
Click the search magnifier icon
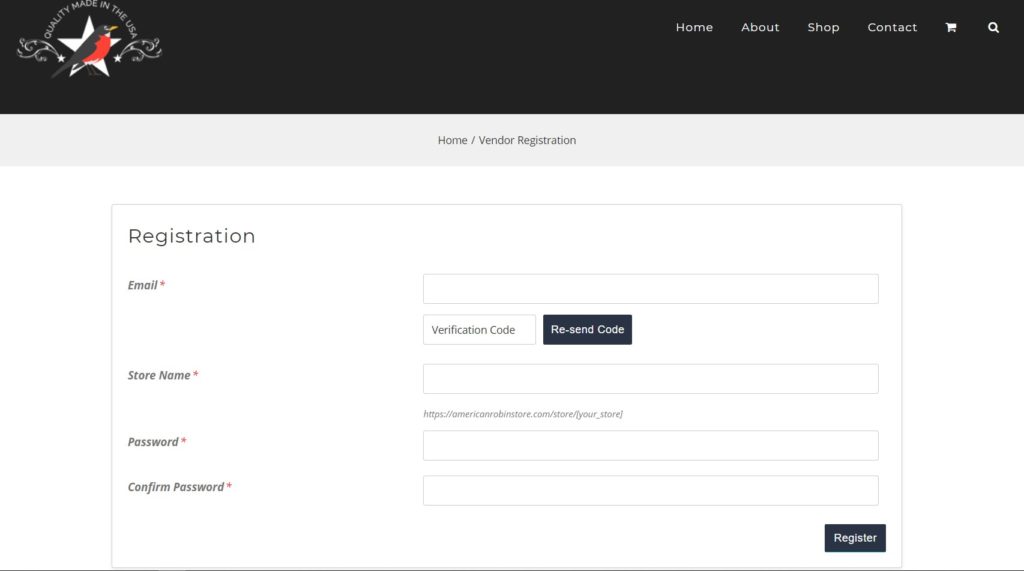coord(993,28)
